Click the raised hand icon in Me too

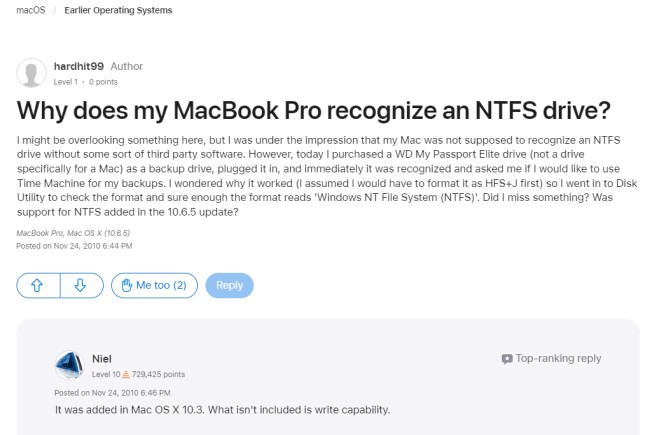point(127,285)
